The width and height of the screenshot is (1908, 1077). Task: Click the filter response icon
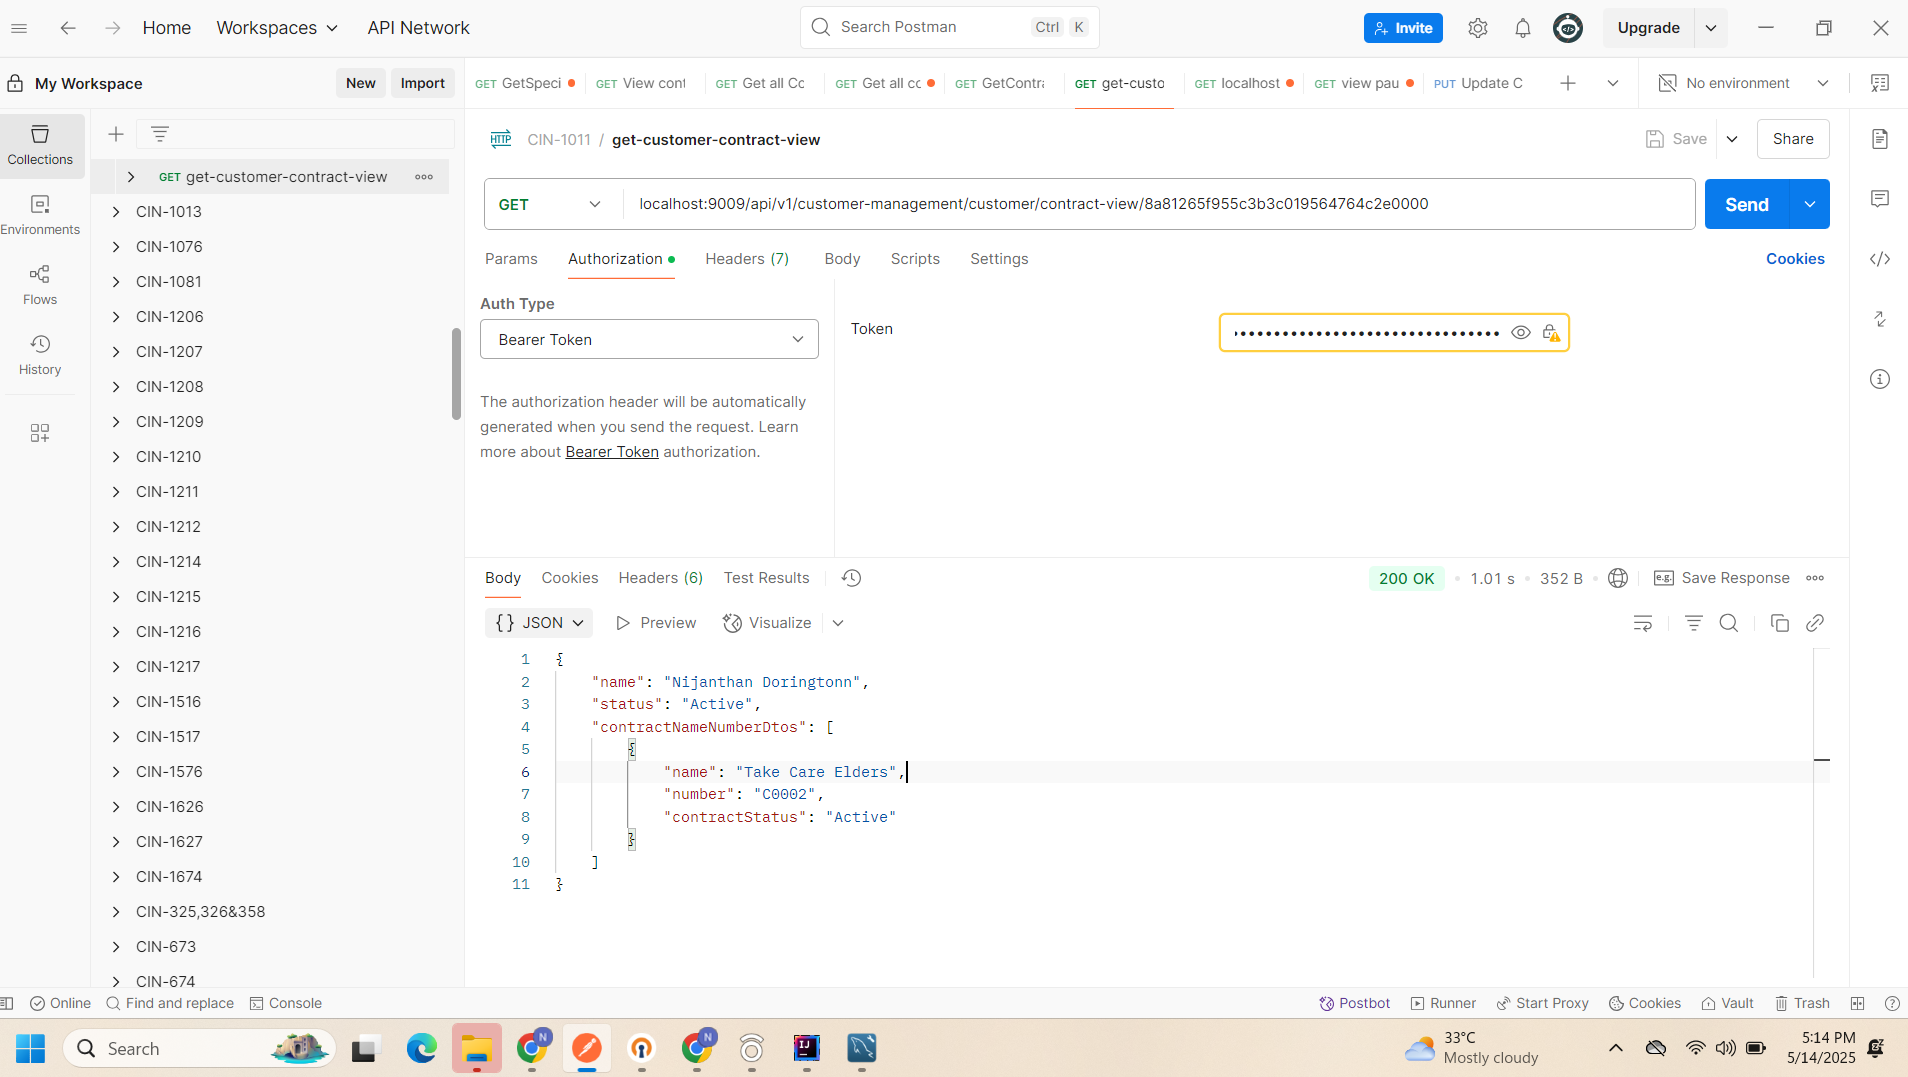(x=1693, y=623)
